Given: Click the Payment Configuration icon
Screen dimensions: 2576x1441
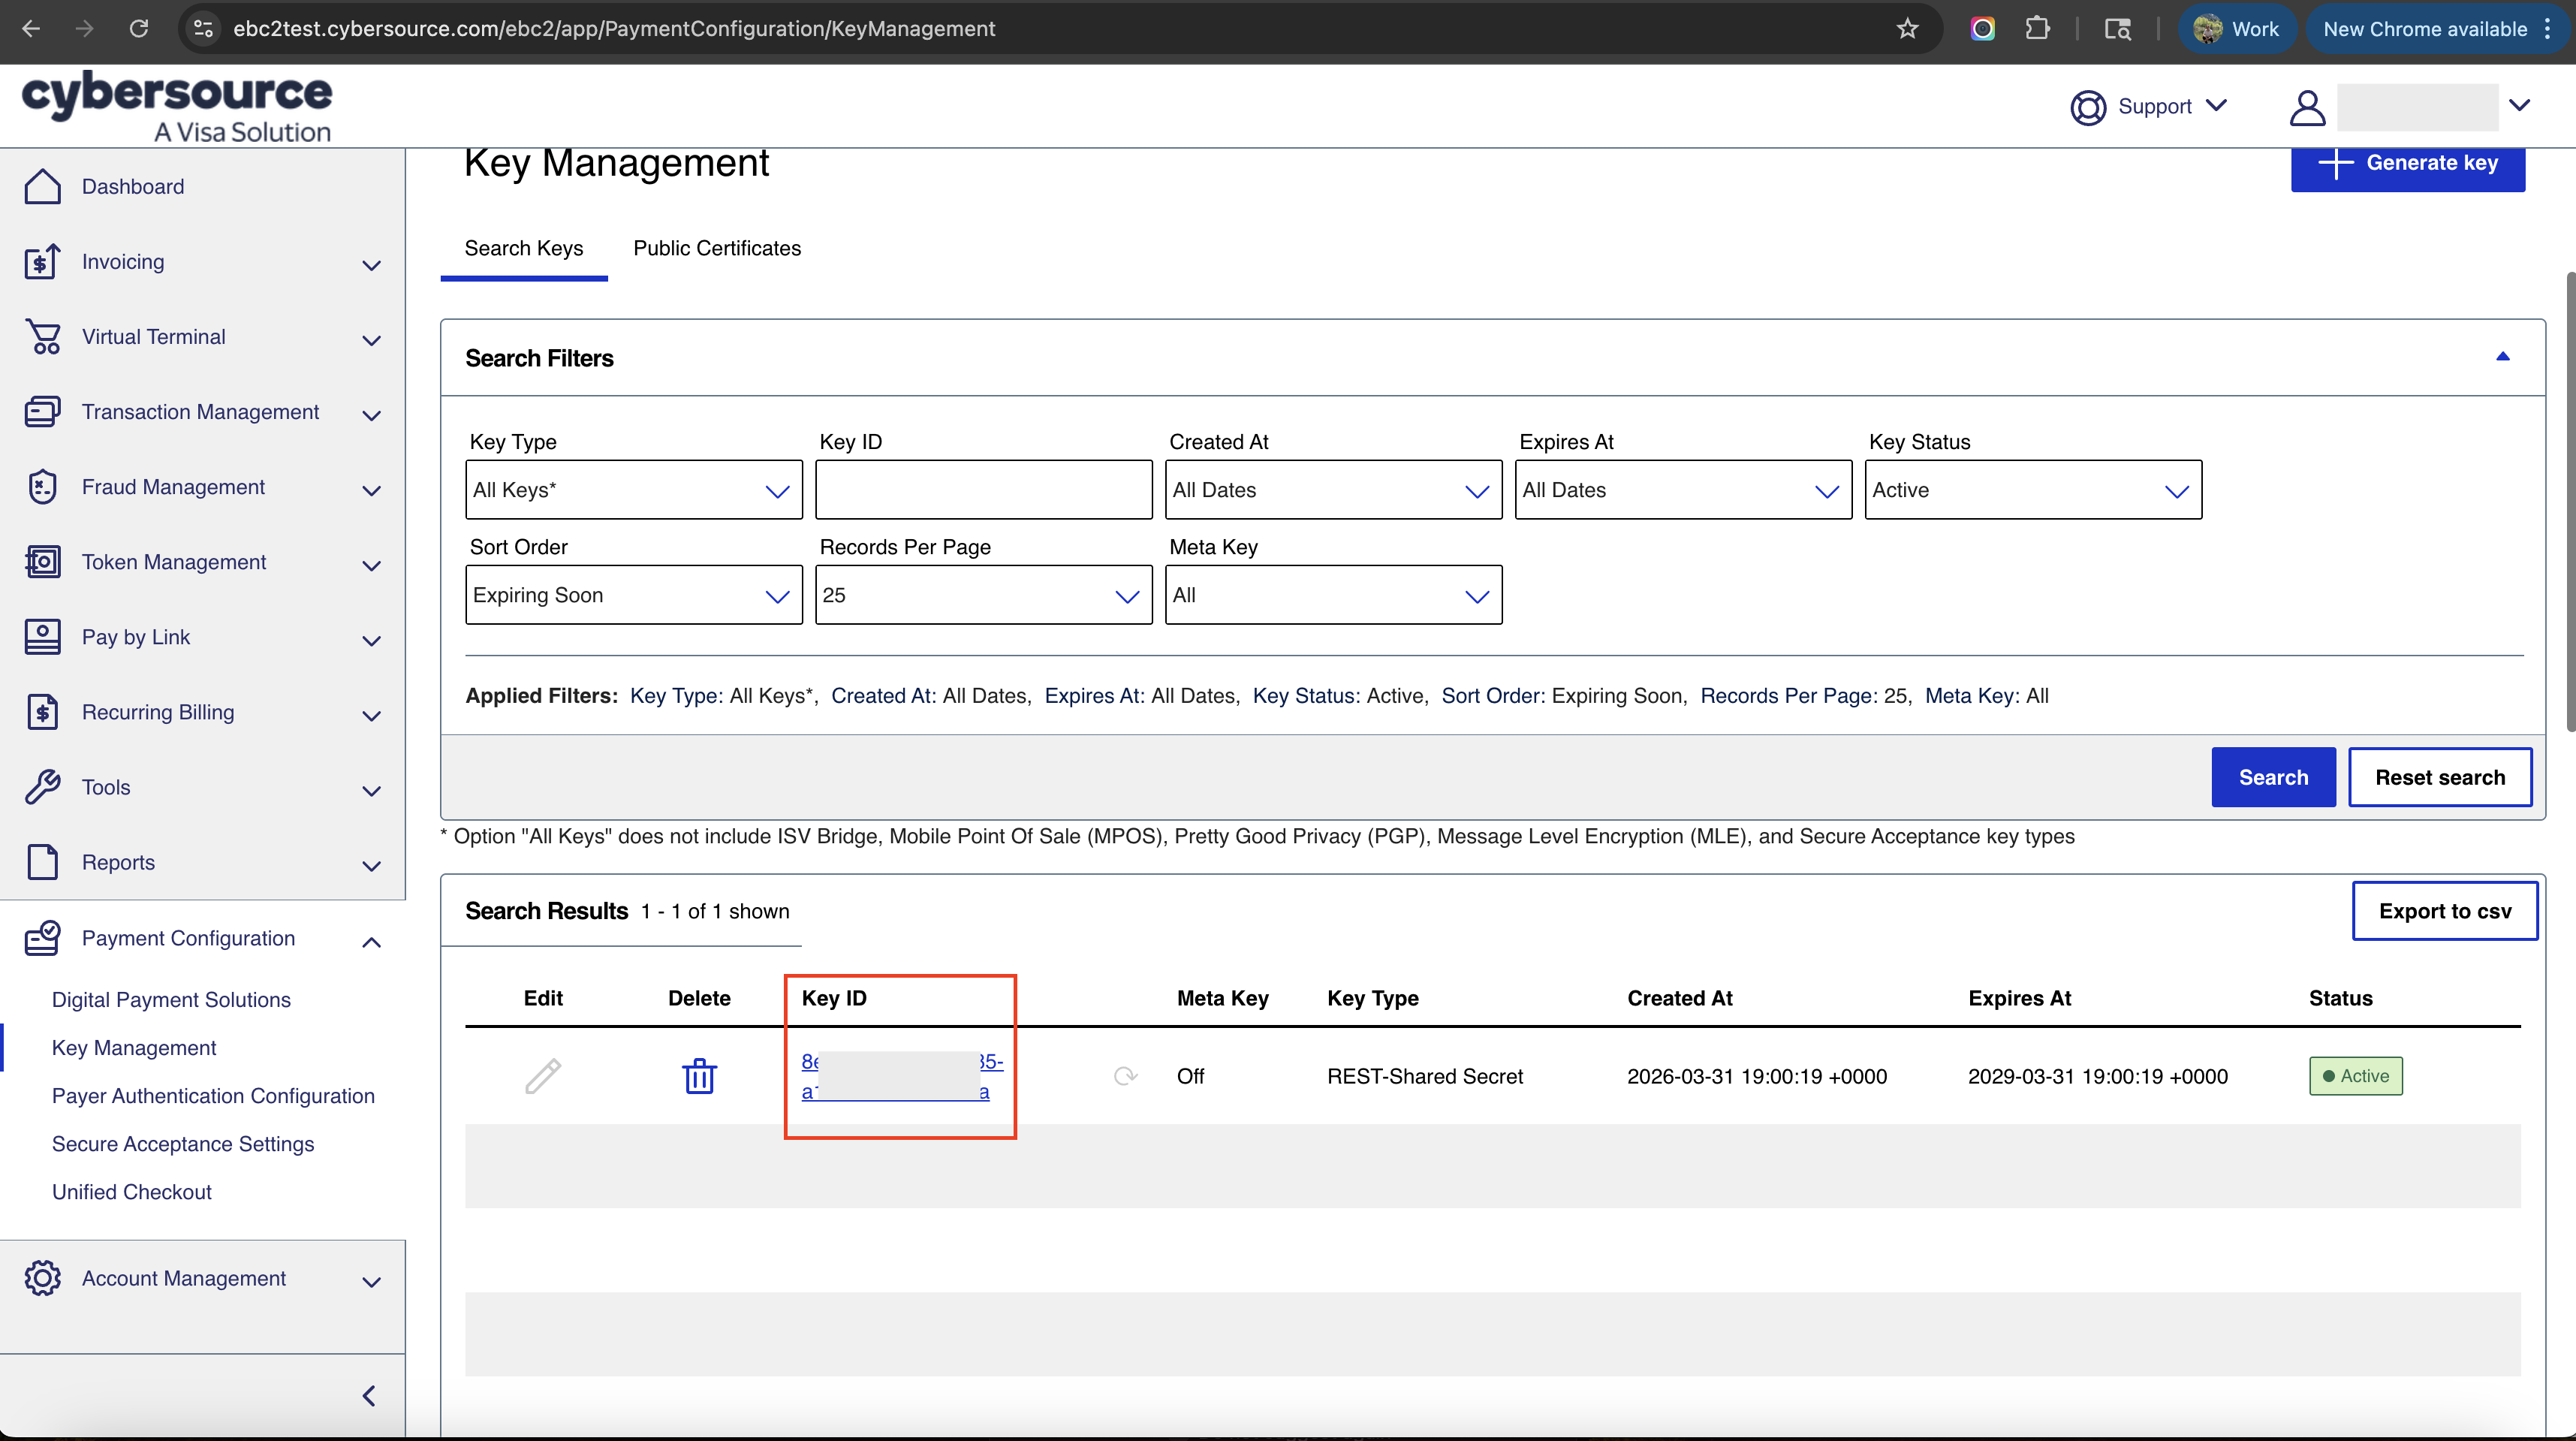Looking at the screenshot, I should tap(42, 938).
